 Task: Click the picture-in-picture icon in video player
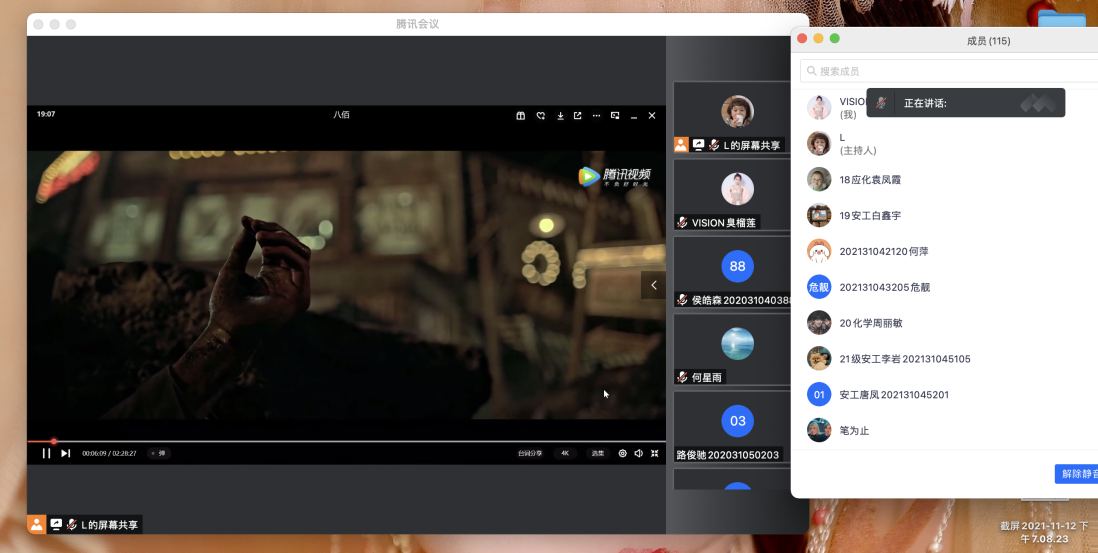[x=615, y=116]
